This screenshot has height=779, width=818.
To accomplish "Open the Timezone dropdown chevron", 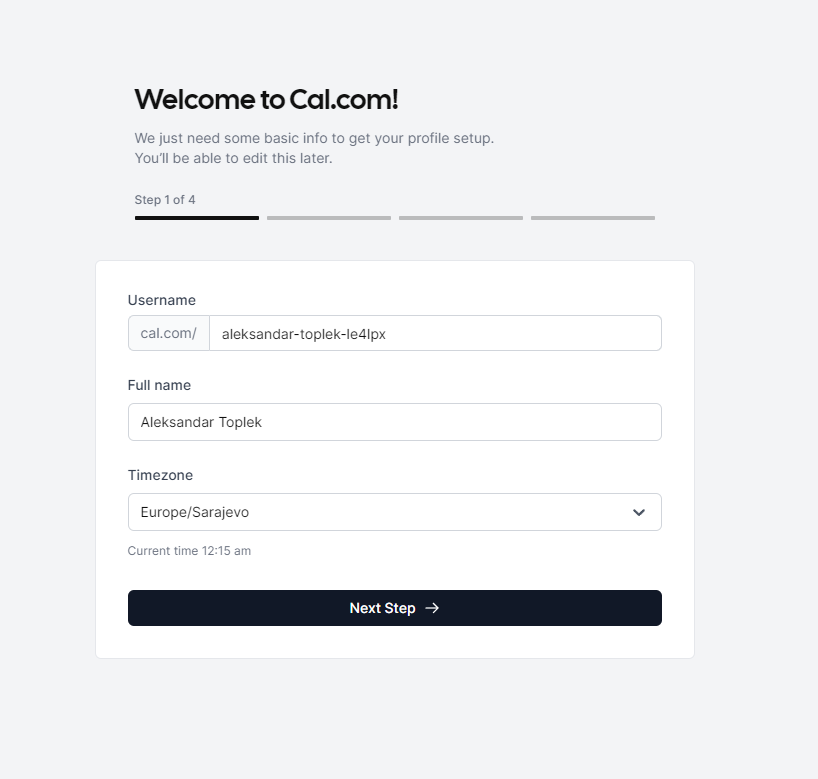I will 639,511.
